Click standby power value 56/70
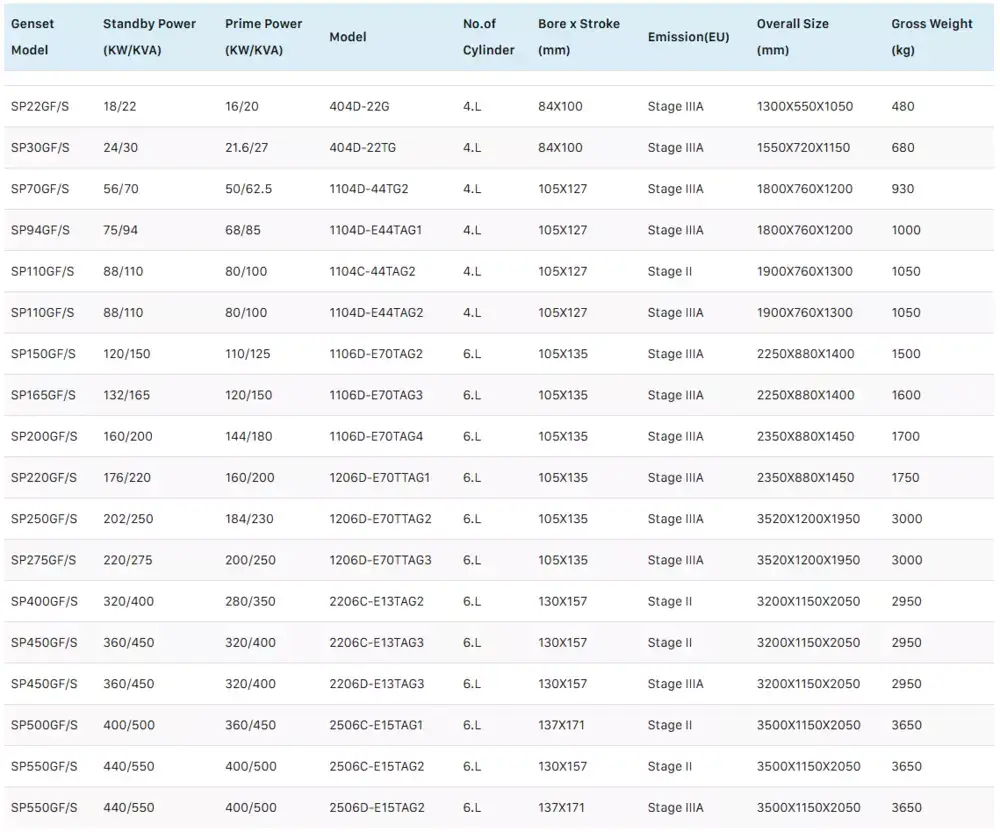This screenshot has width=1000, height=832. [121, 189]
